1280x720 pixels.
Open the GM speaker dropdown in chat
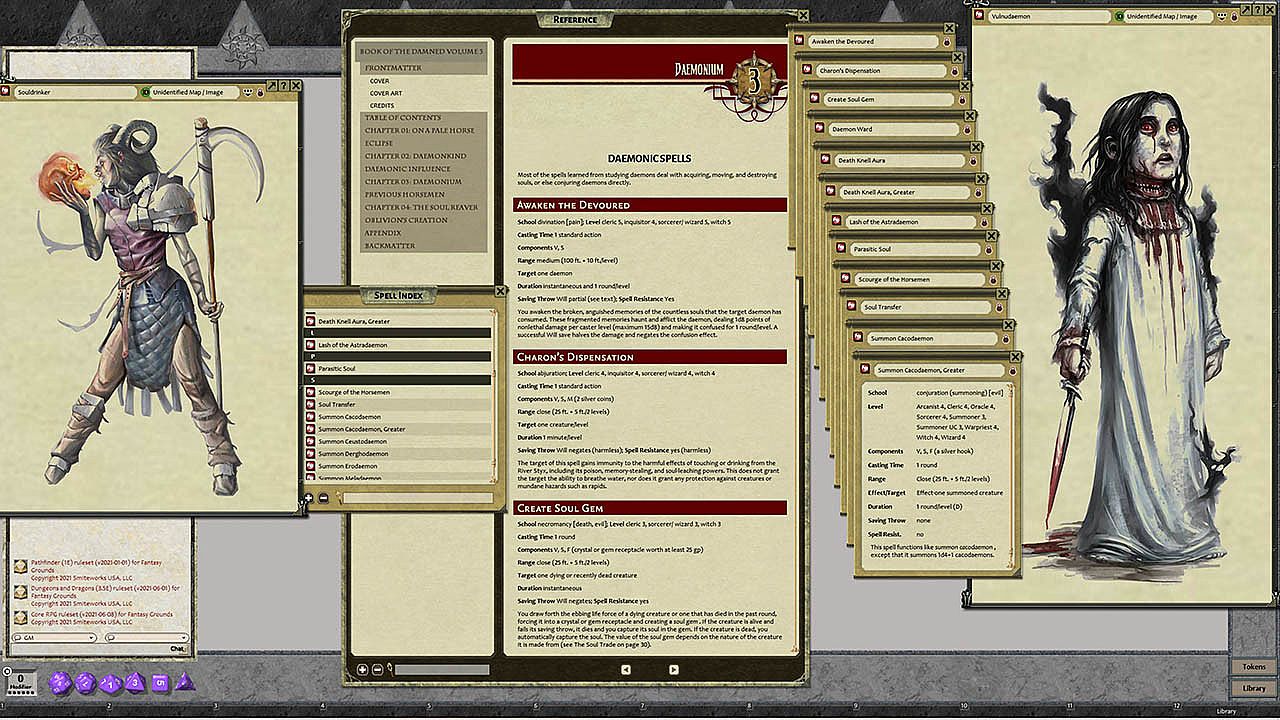click(55, 637)
